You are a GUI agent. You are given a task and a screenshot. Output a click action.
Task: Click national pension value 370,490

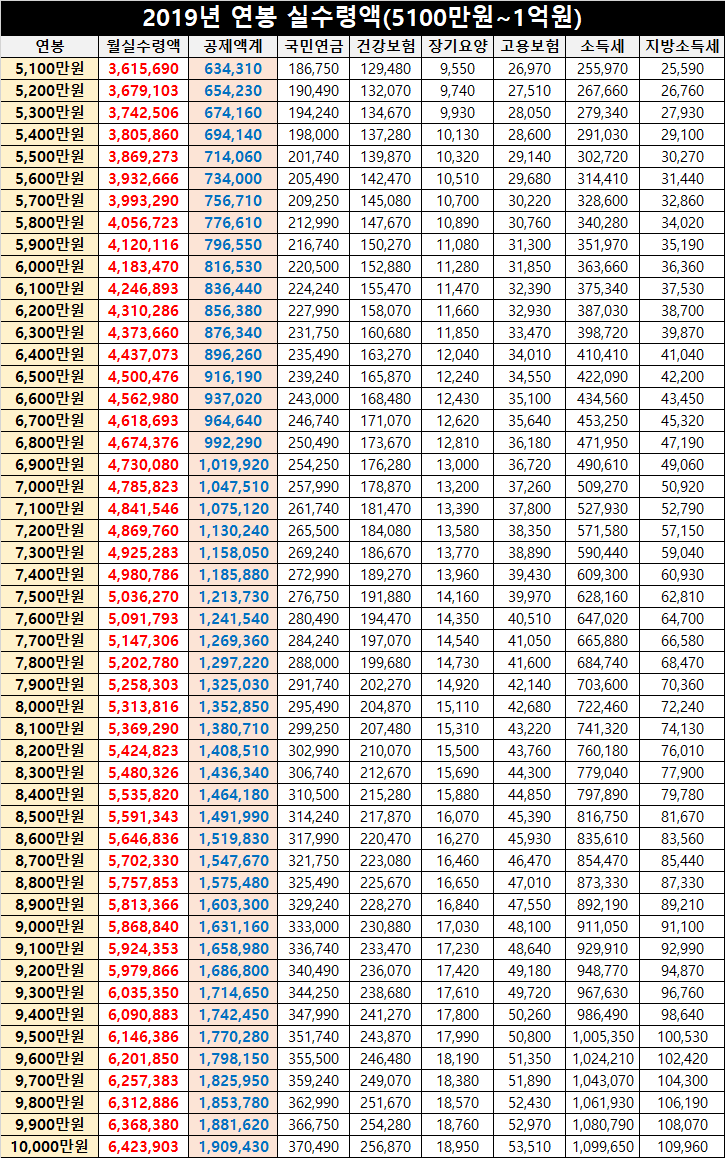(314, 1147)
